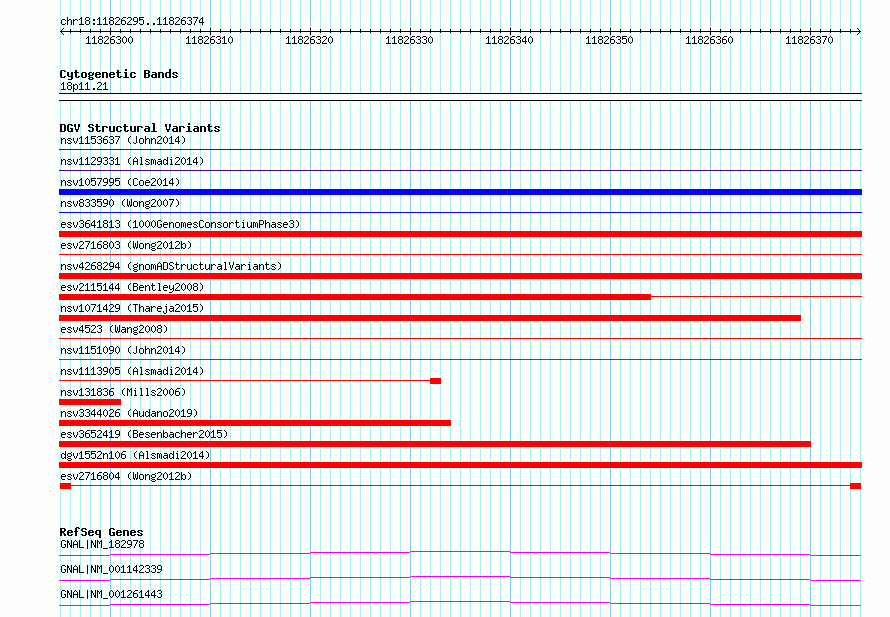Click the ruler's right arrowhead
The width and height of the screenshot is (890, 617).
859,31
